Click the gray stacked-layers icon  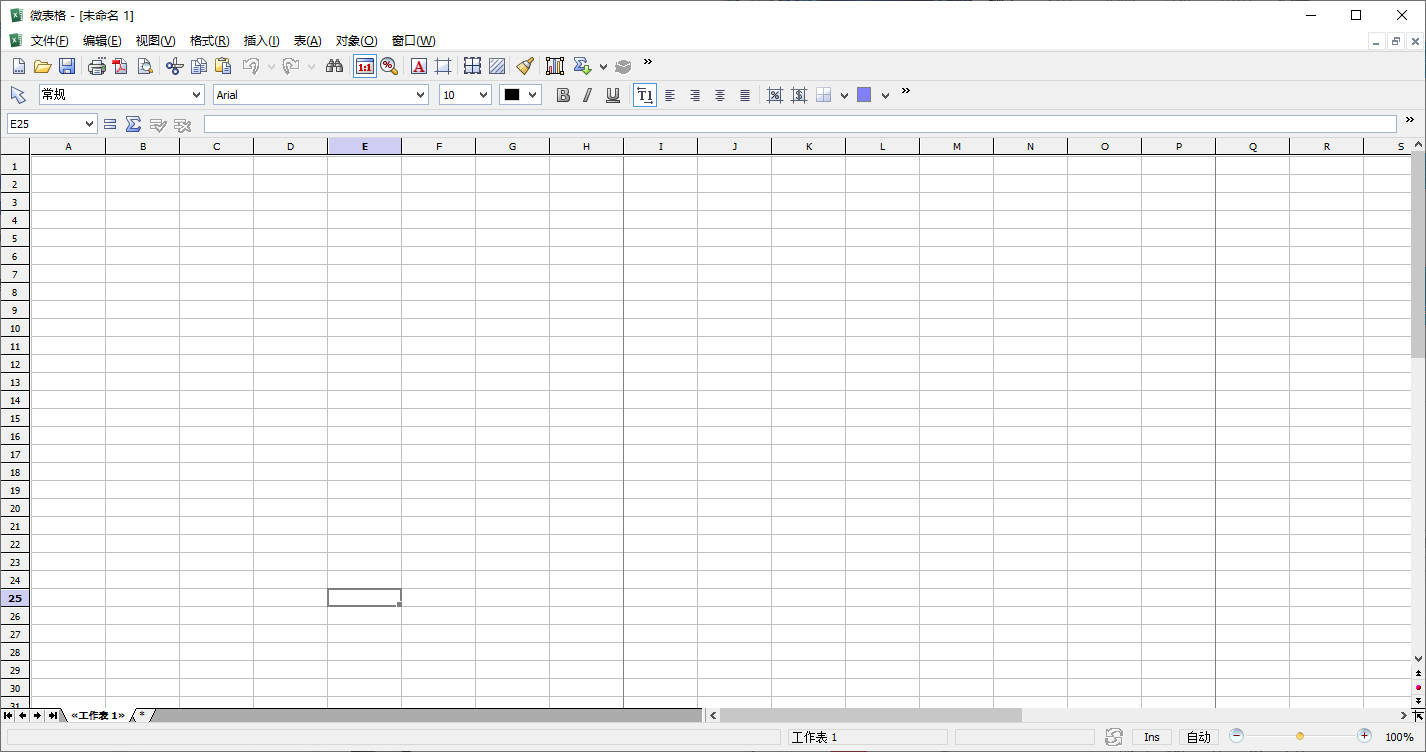pyautogui.click(x=623, y=67)
